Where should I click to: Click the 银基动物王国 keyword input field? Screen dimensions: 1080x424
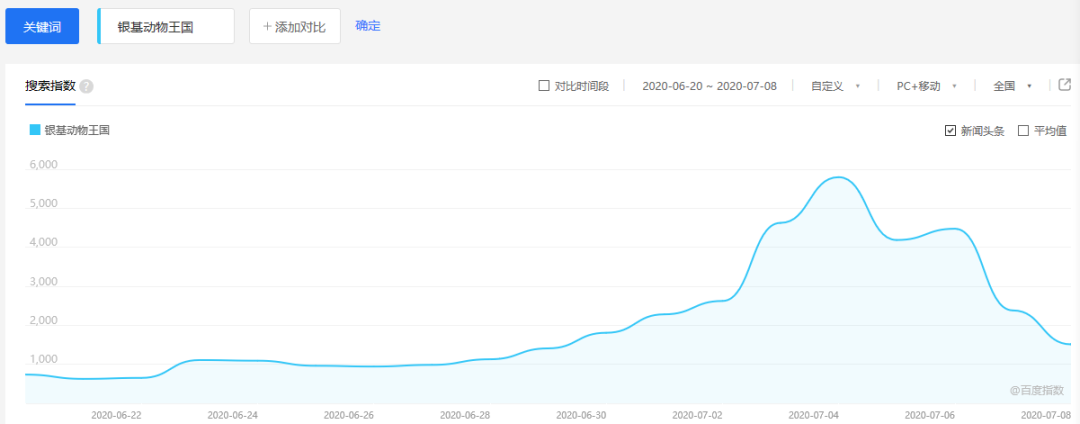[166, 26]
